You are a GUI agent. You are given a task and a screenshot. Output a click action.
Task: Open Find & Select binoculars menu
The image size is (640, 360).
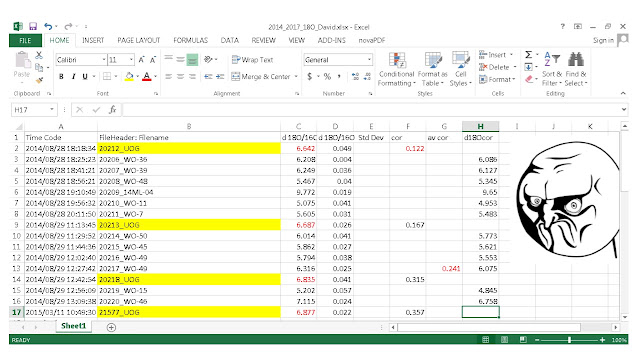coord(576,69)
